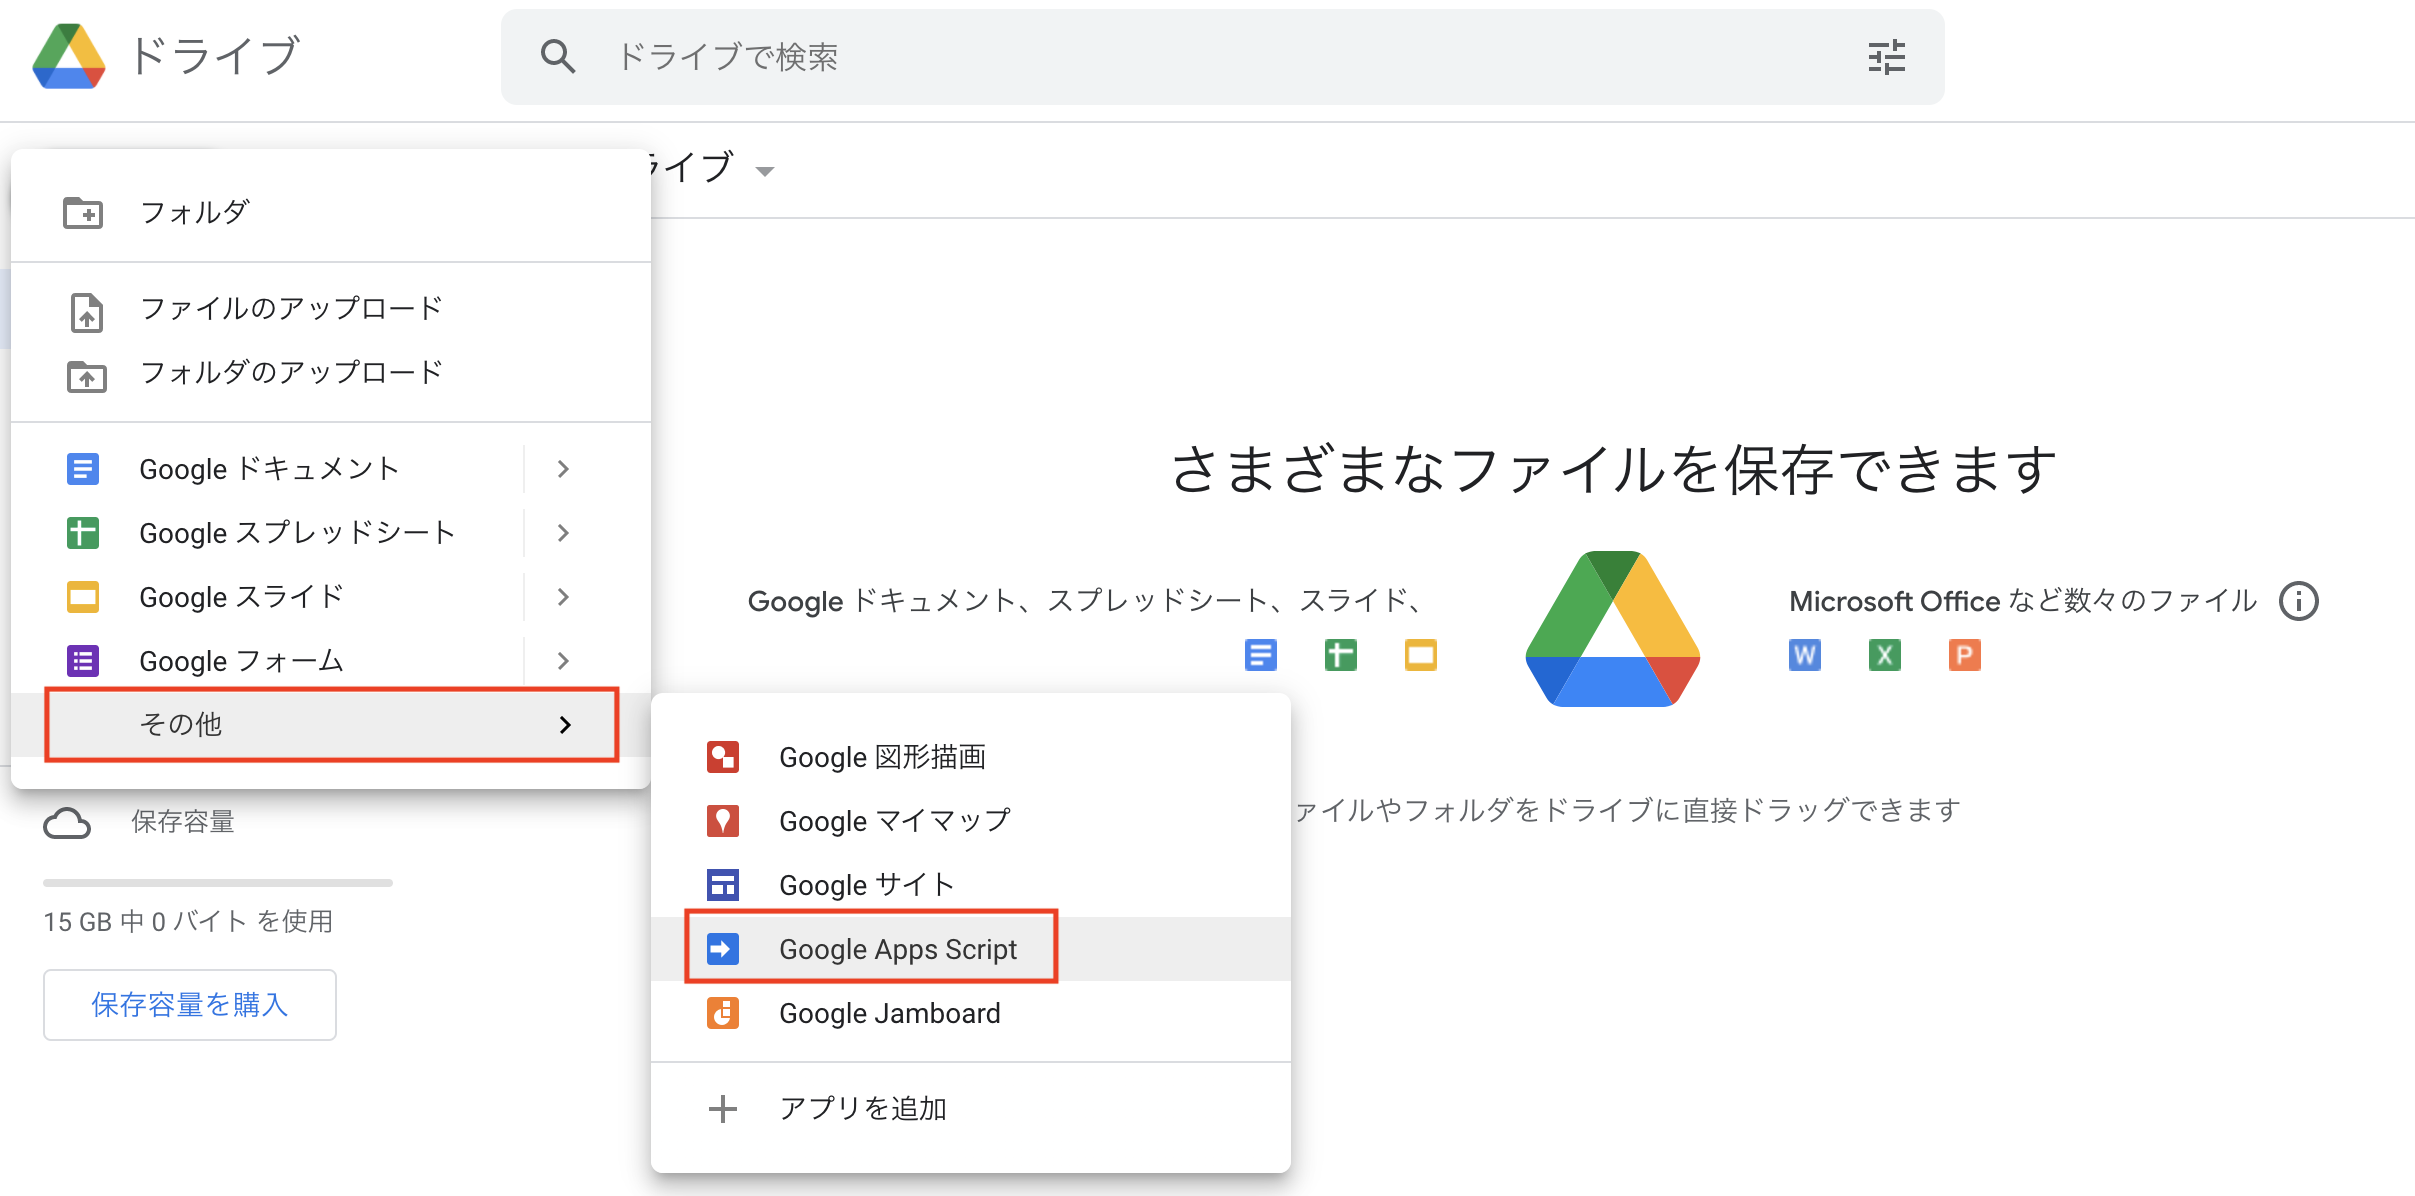The width and height of the screenshot is (2415, 1196).
Task: Click the storage usage progress bar
Action: 217,882
